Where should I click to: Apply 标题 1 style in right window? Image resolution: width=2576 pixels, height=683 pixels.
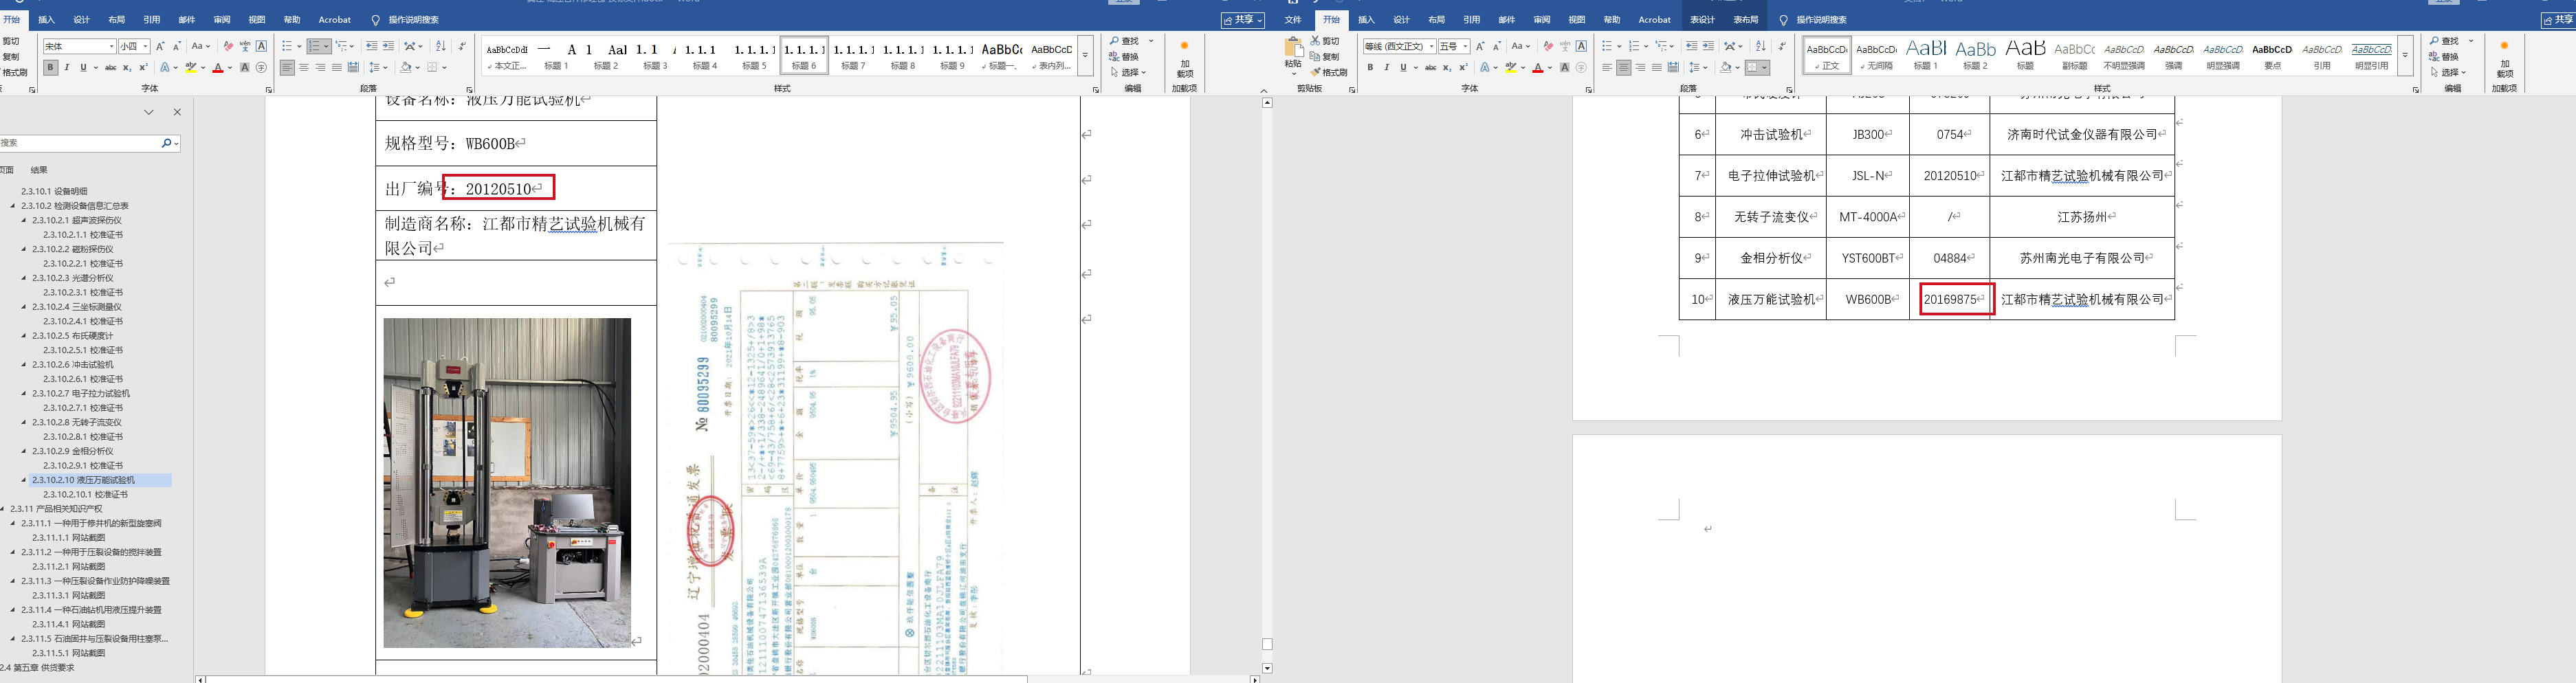pos(1926,56)
